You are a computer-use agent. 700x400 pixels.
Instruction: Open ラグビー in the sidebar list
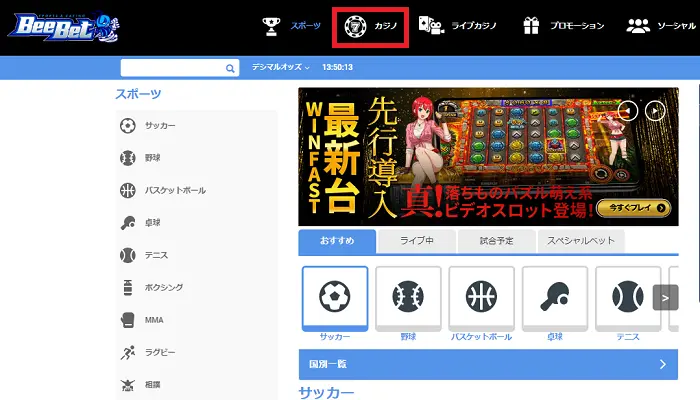point(160,352)
